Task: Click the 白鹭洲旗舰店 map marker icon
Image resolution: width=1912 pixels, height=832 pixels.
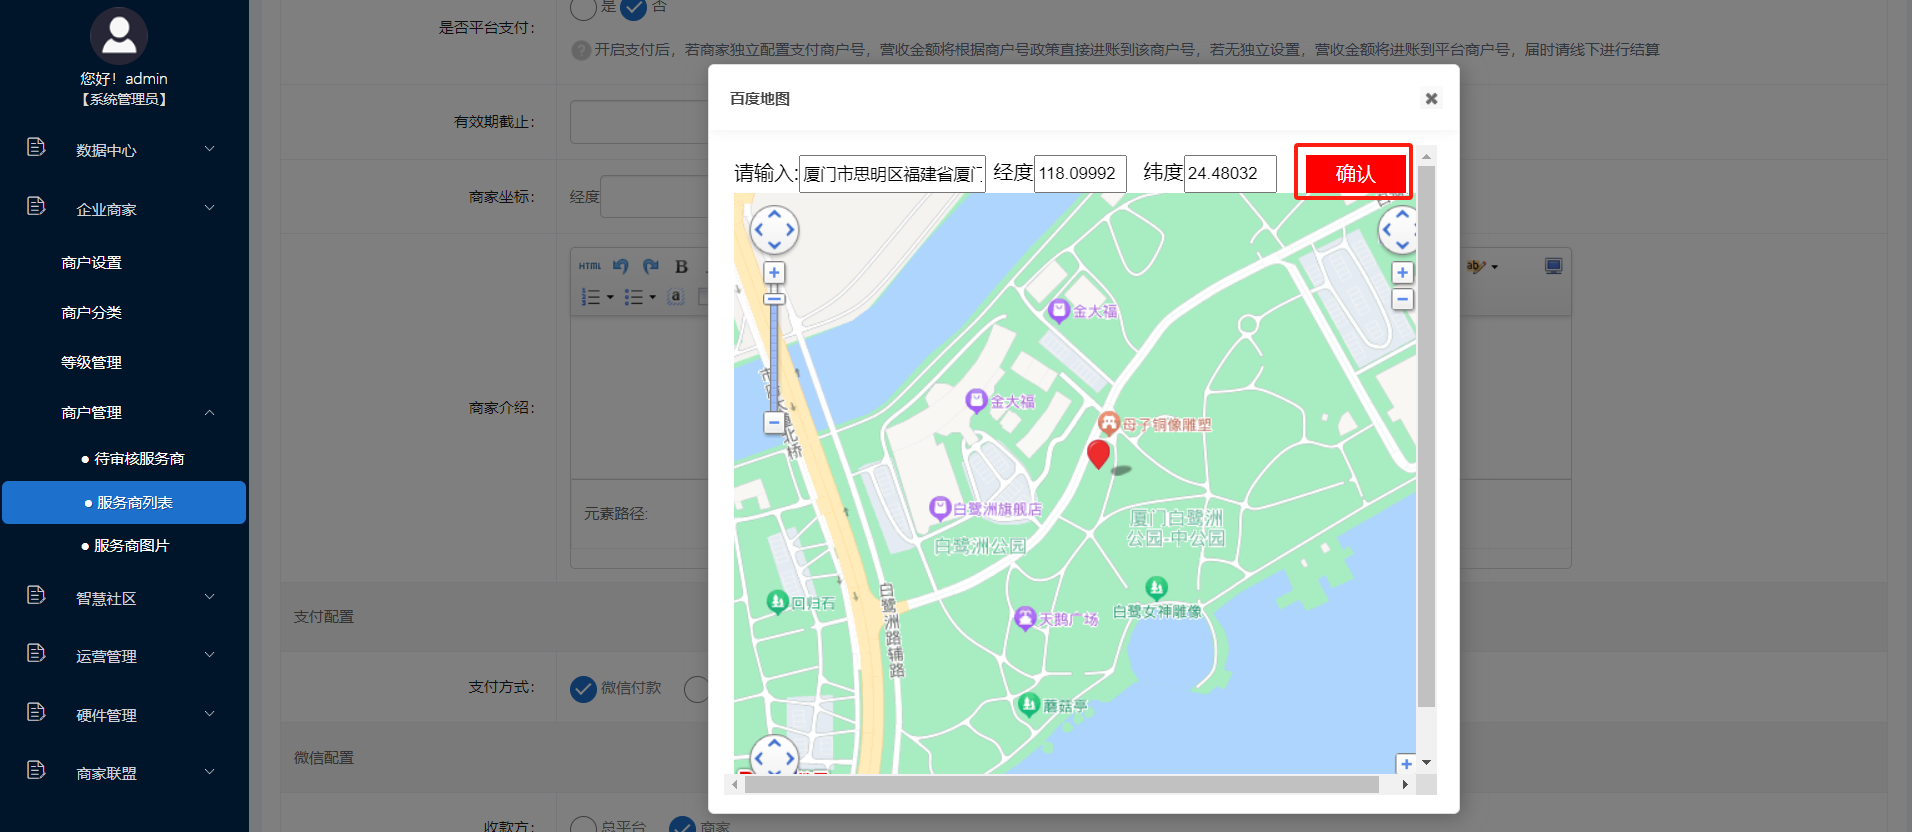Action: pos(939,508)
